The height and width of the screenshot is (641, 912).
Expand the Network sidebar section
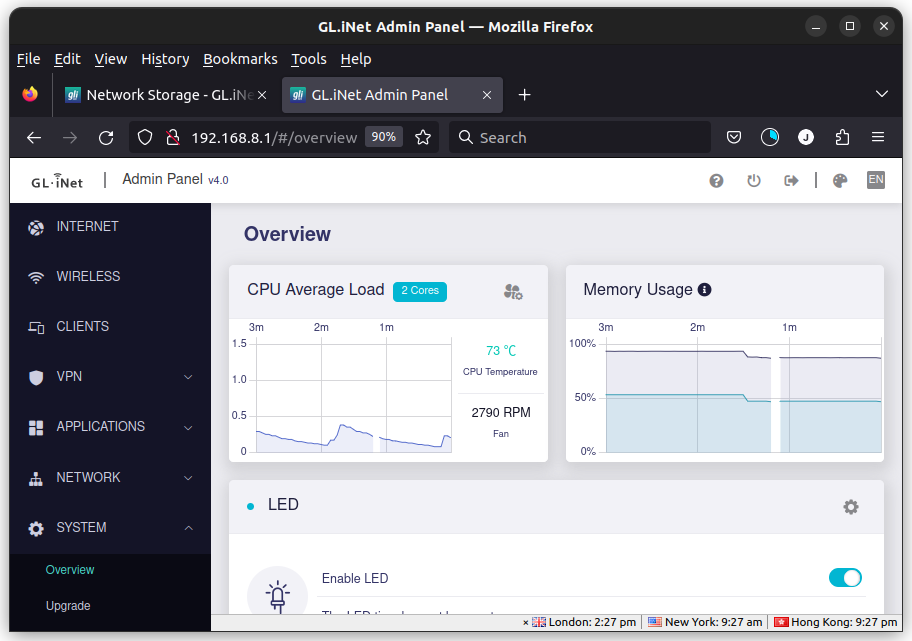(188, 478)
